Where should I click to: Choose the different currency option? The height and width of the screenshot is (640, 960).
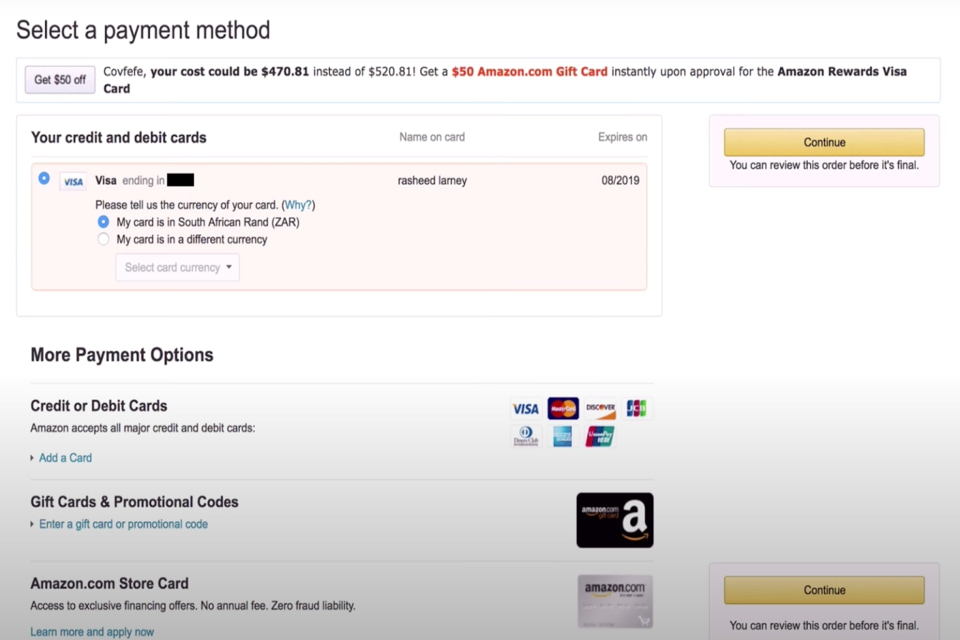click(103, 239)
